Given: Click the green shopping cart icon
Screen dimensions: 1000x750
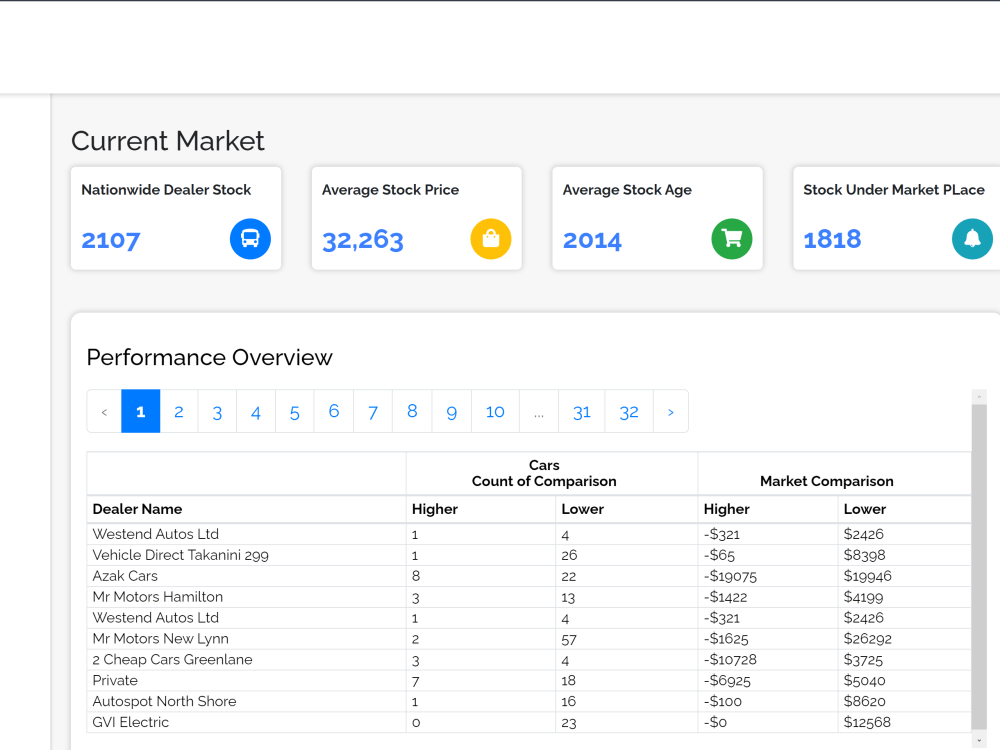Looking at the screenshot, I should pos(732,239).
